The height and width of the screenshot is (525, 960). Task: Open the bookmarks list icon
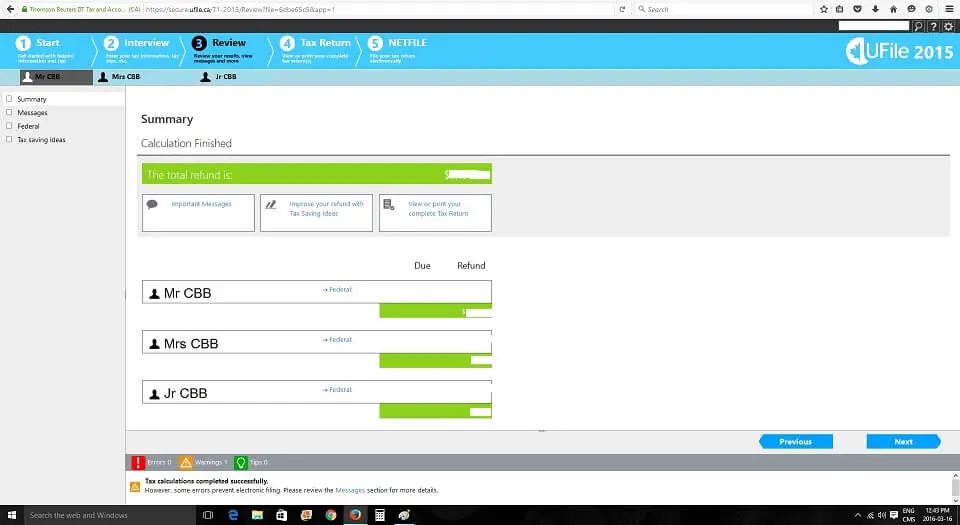[x=839, y=9]
